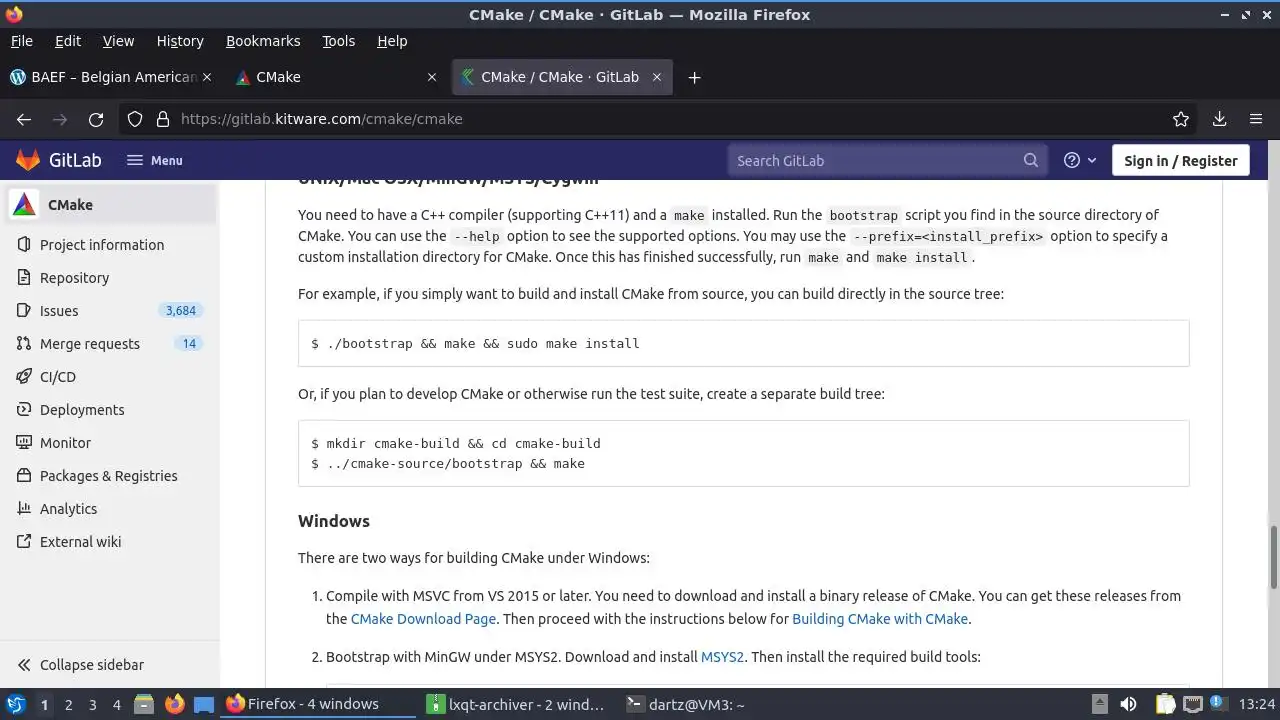
Task: Click the site security padlock icon
Action: (163, 119)
